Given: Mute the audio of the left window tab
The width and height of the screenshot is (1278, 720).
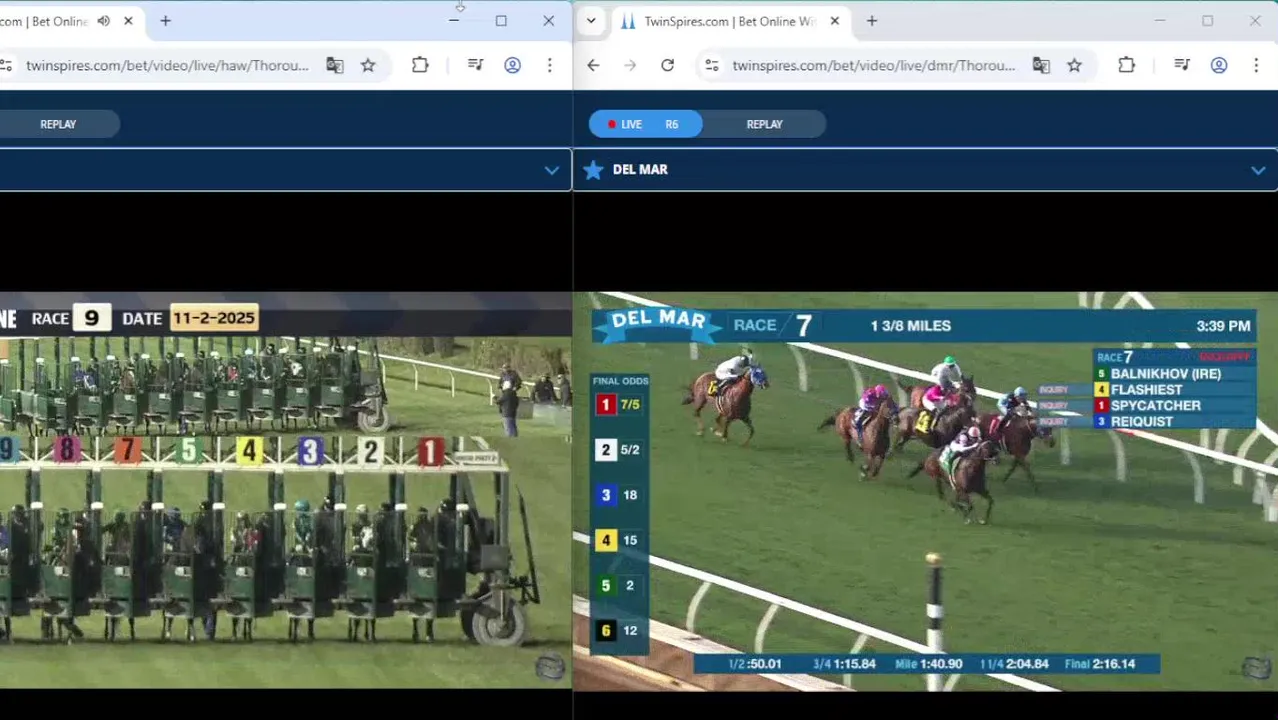Looking at the screenshot, I should [x=103, y=21].
